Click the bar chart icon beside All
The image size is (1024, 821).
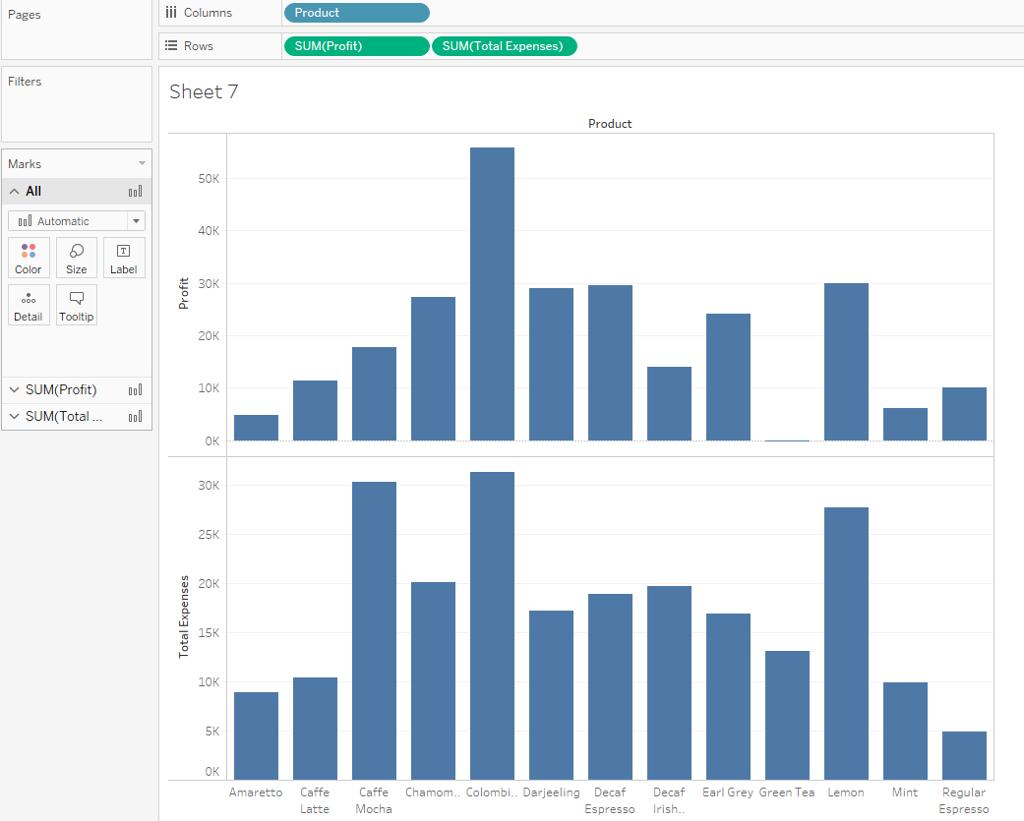click(135, 191)
